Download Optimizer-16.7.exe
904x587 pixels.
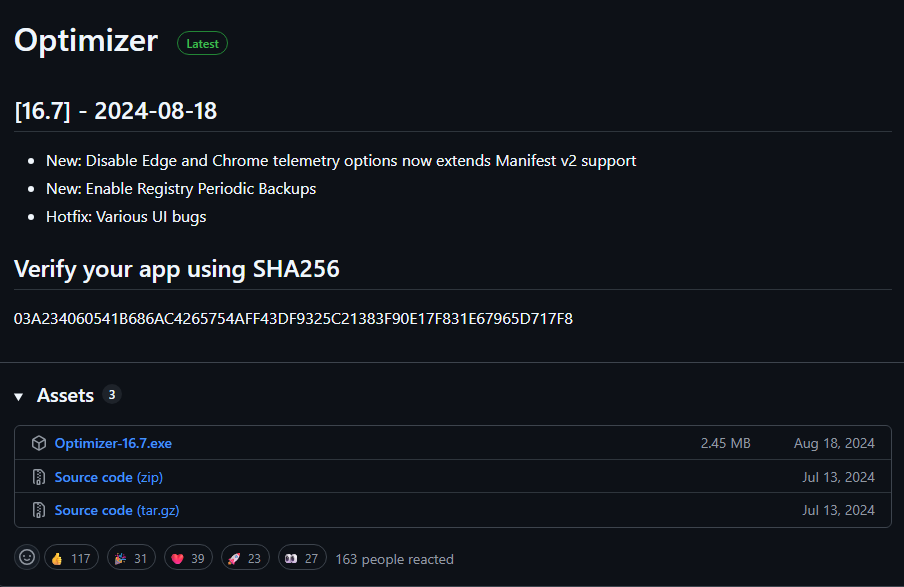113,443
